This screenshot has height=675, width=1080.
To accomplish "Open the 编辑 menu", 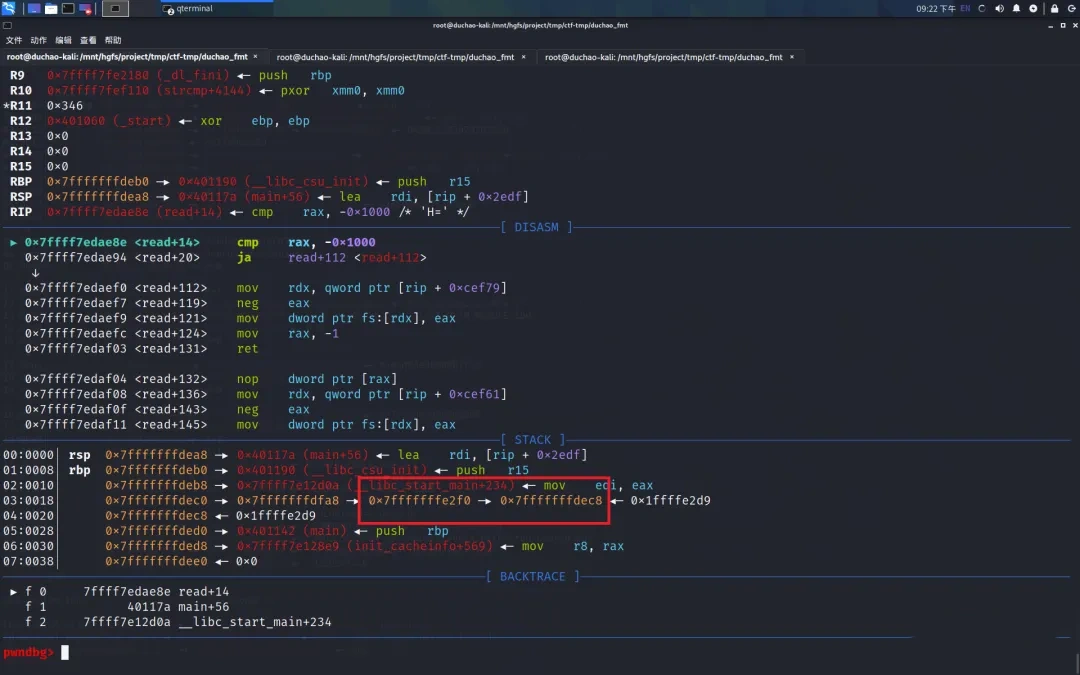I will (63, 40).
